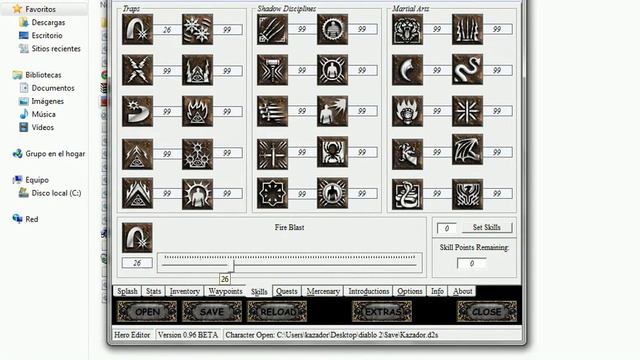Click the level field beside the Psychic Hammer icon
The height and width of the screenshot is (360, 640).
coord(302,70)
